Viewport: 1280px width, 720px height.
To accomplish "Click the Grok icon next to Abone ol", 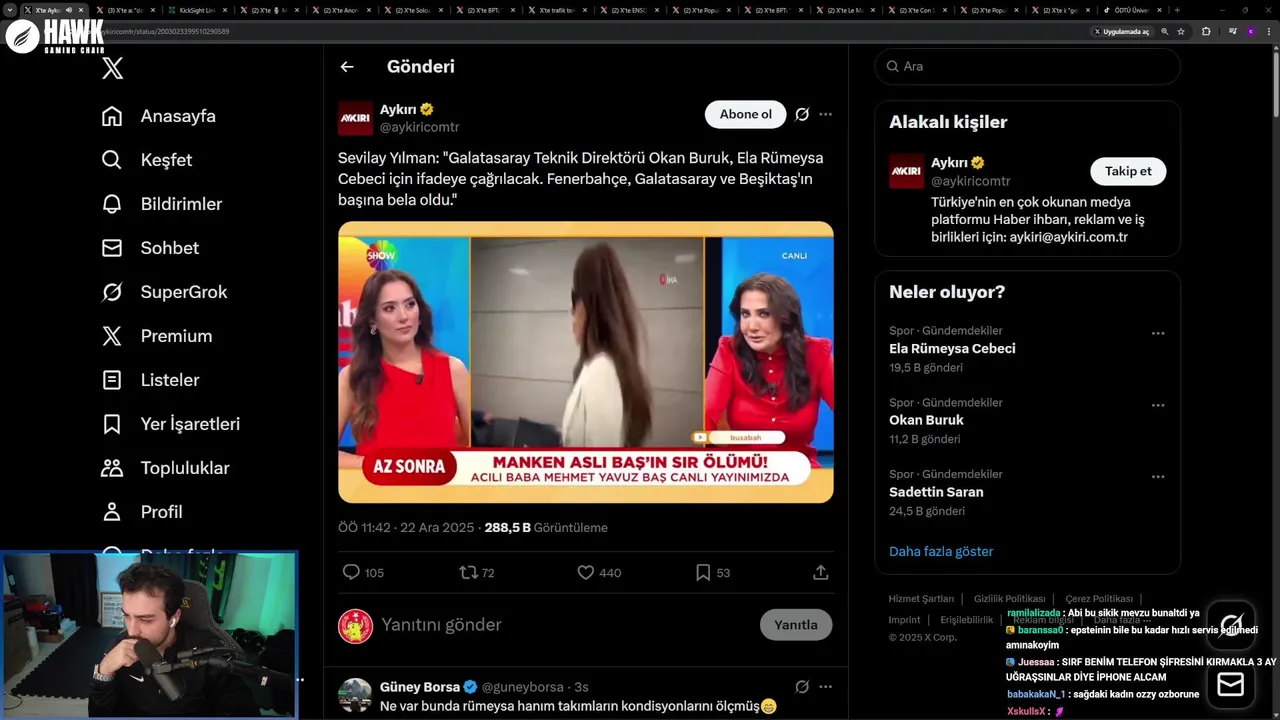I will 802,114.
